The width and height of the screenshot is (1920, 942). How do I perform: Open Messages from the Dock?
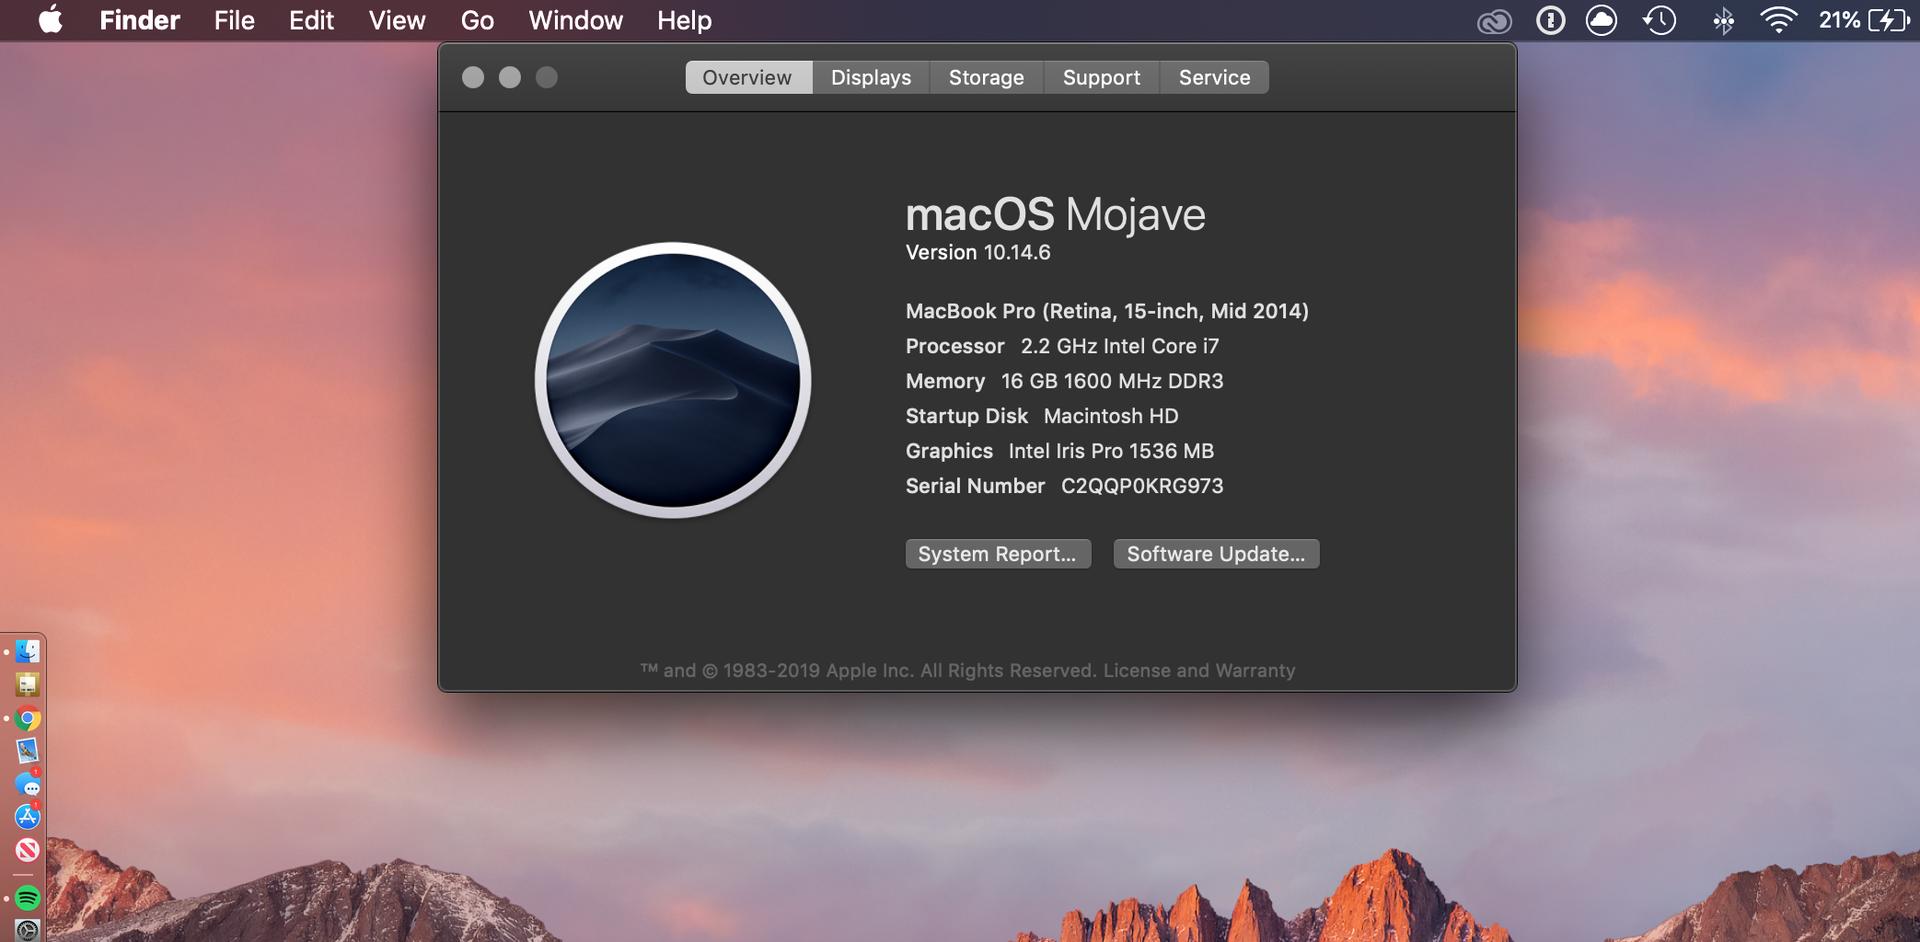coord(27,784)
